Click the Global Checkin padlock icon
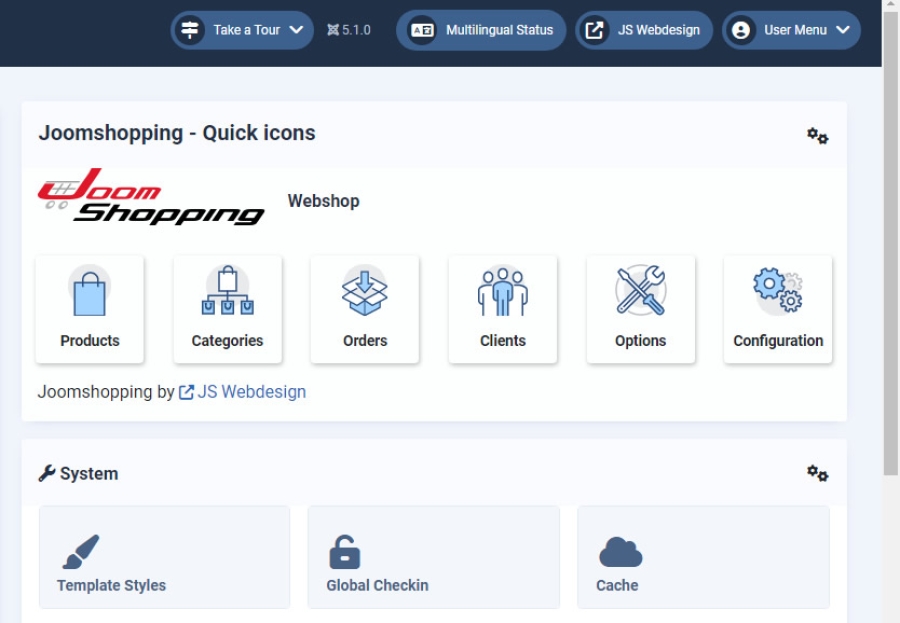The height and width of the screenshot is (623, 900). [x=344, y=552]
